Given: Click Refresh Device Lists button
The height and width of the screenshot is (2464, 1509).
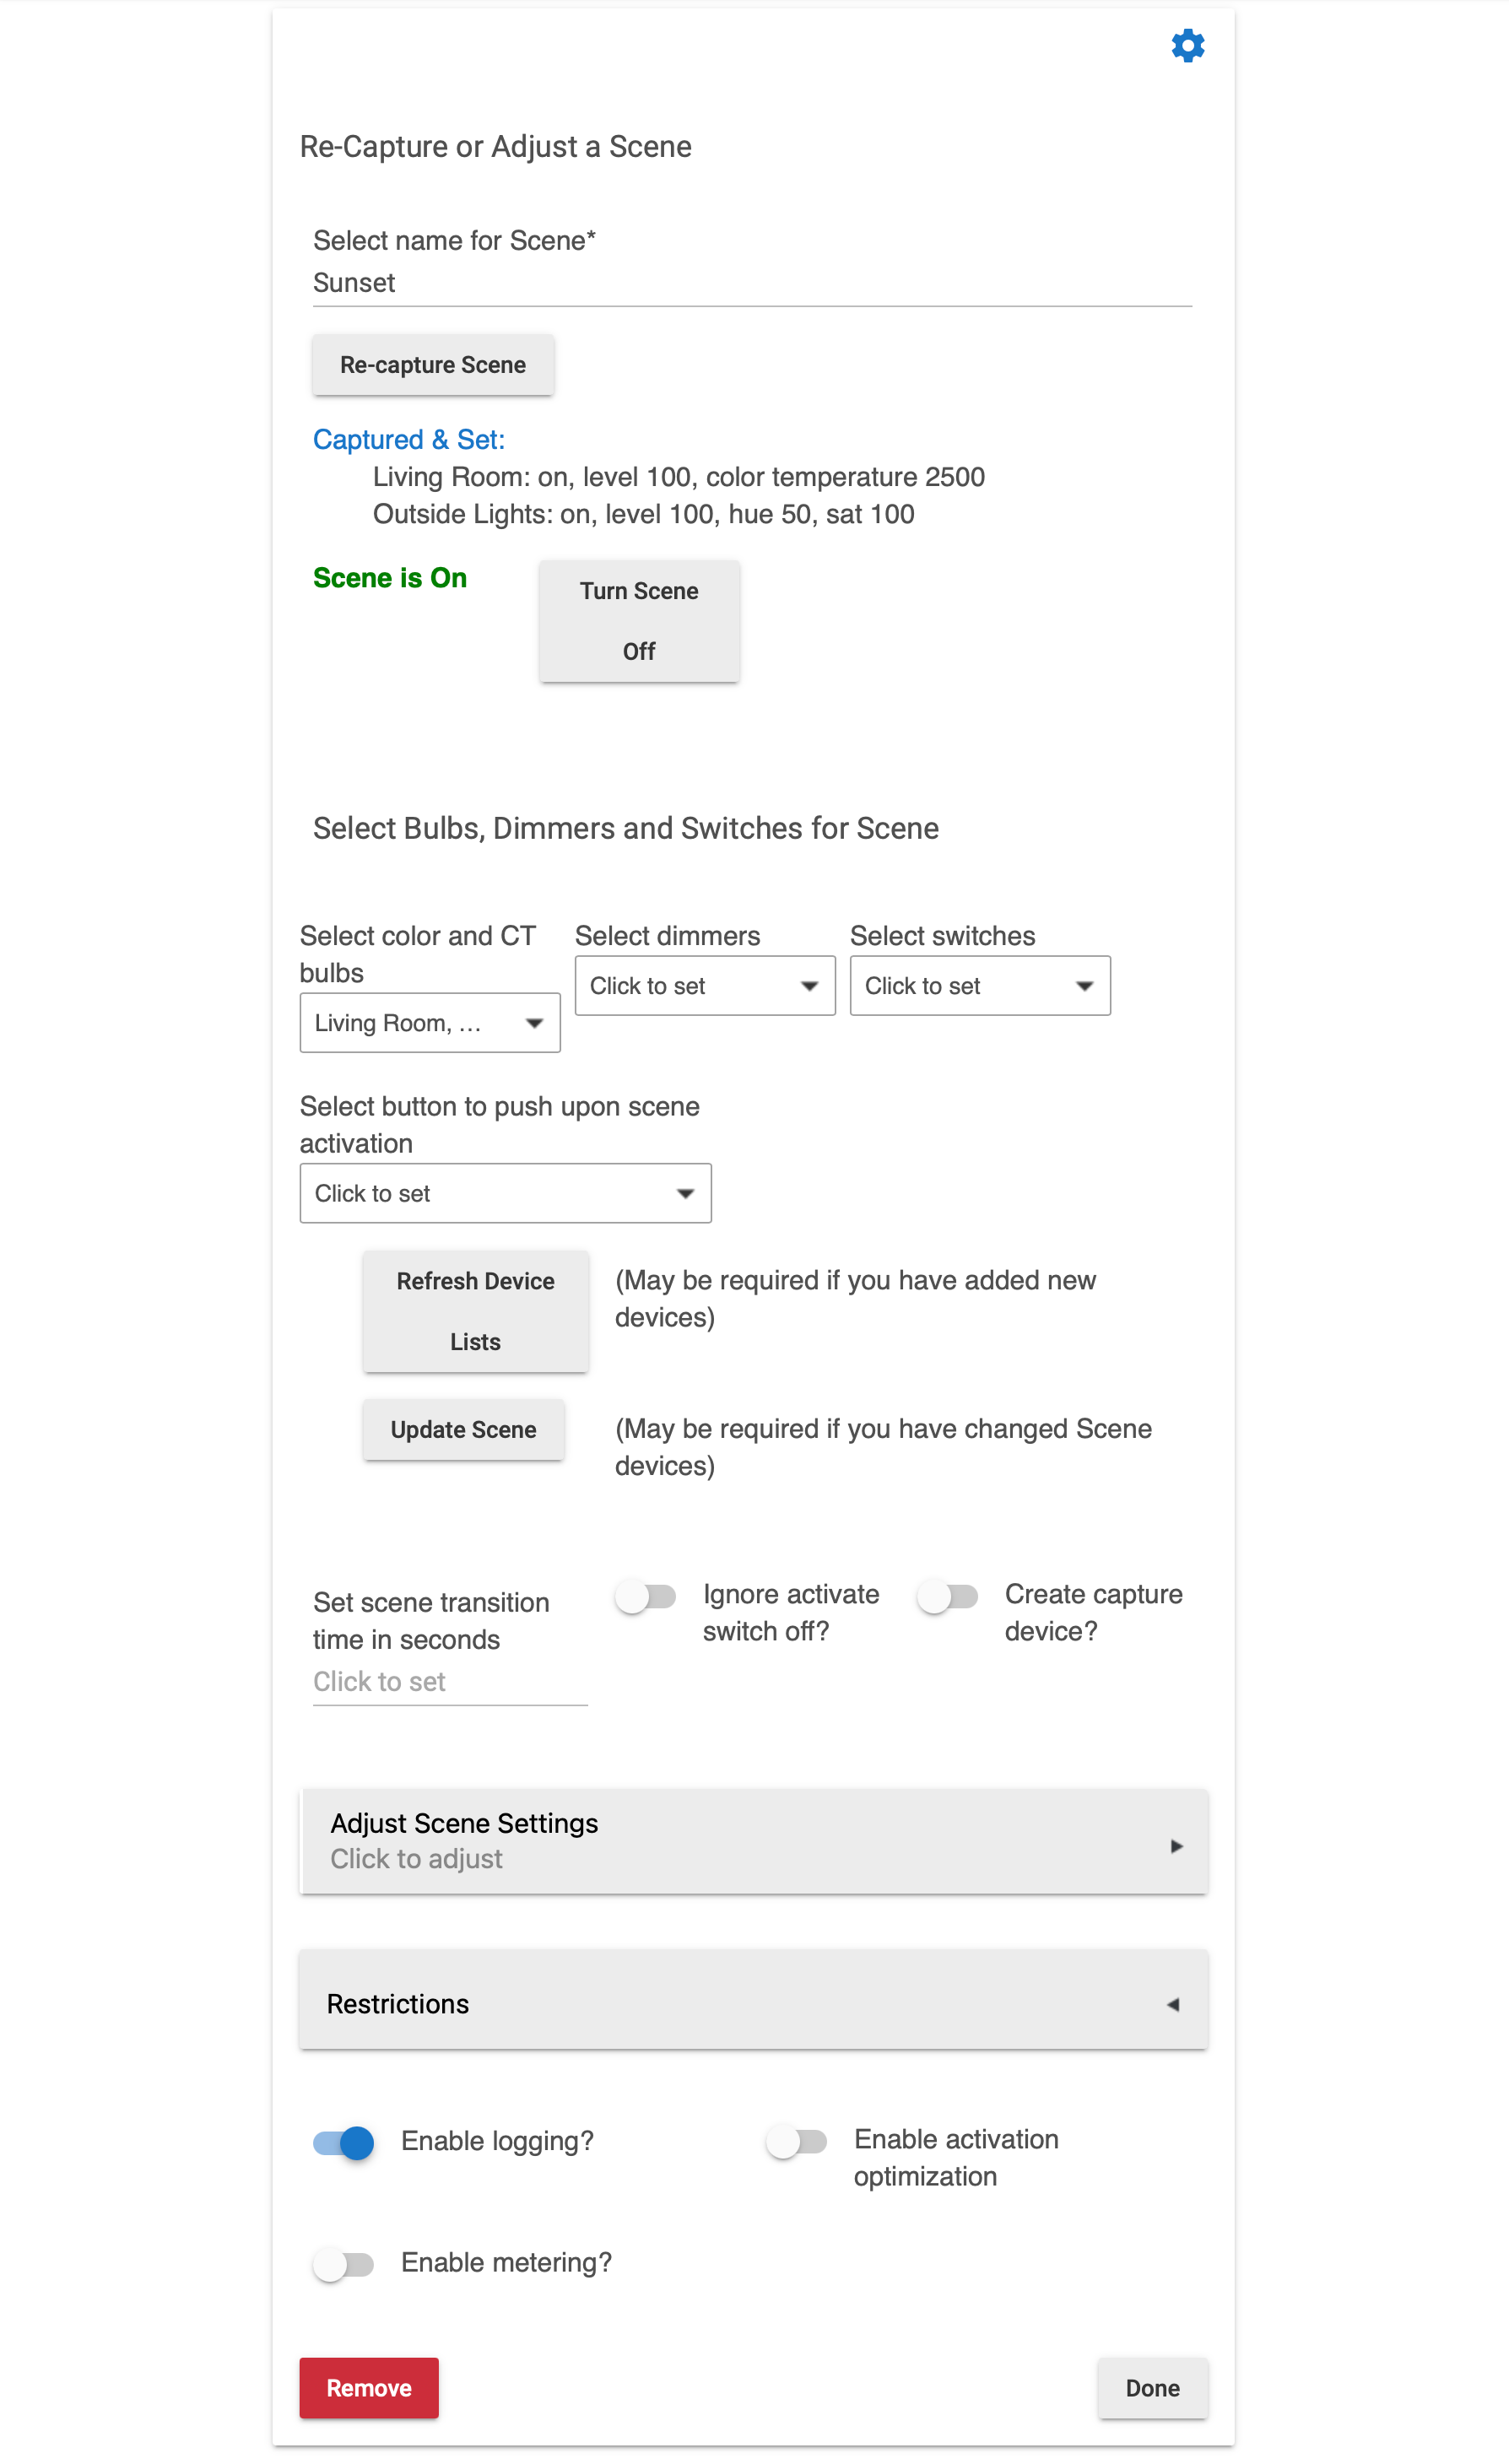Looking at the screenshot, I should pos(475,1311).
